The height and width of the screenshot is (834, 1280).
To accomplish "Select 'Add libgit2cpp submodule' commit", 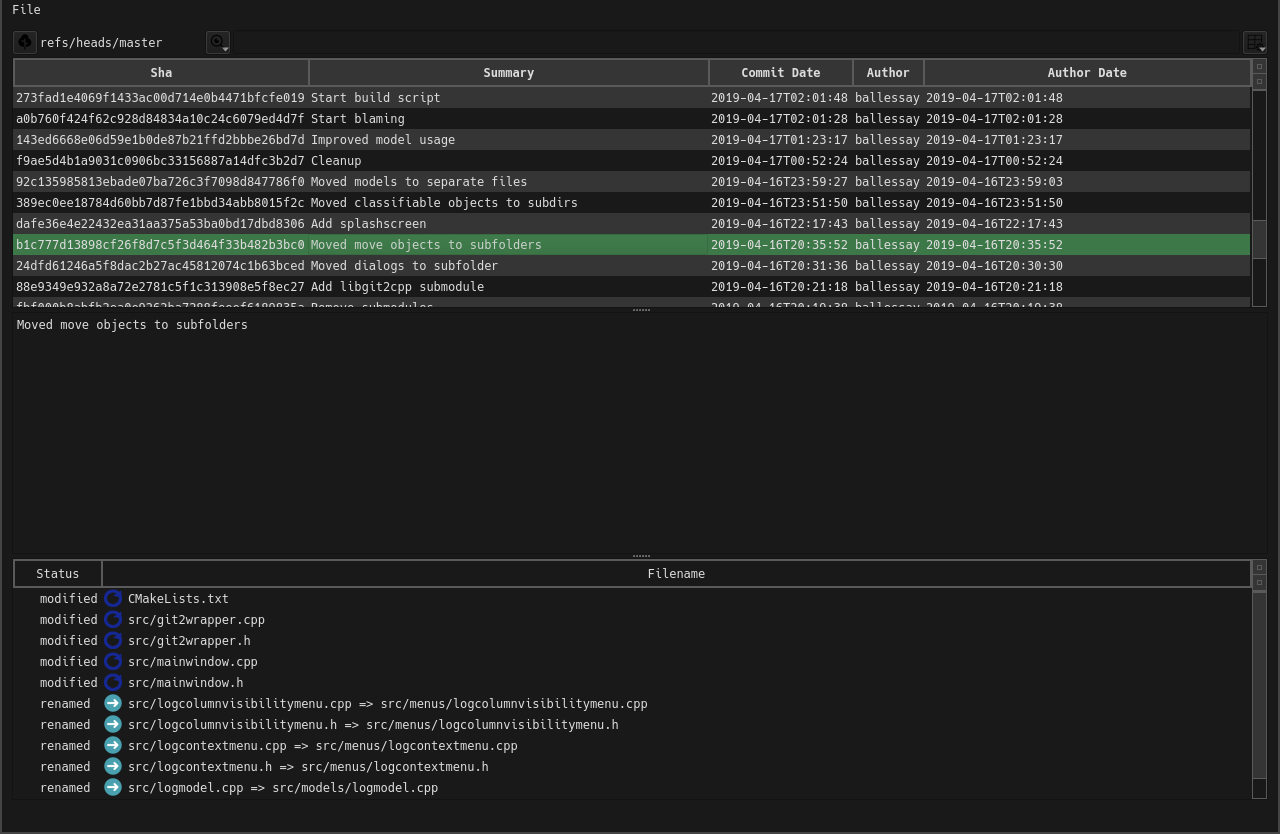I will tap(632, 287).
